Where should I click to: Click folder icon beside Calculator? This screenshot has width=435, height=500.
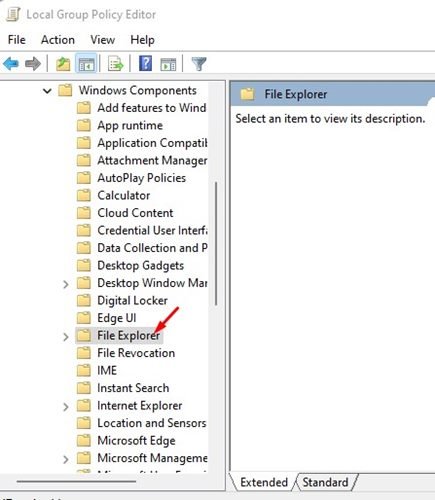(x=83, y=196)
